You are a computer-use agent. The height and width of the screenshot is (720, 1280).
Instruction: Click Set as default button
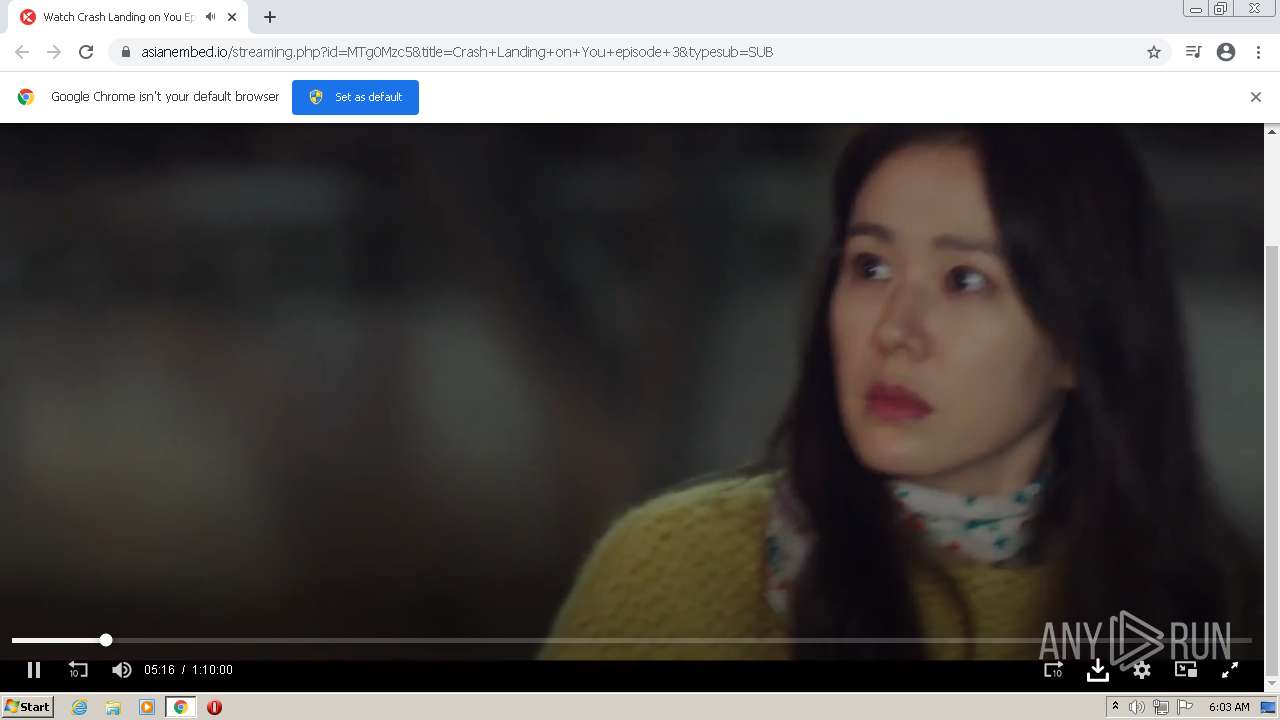click(x=355, y=97)
